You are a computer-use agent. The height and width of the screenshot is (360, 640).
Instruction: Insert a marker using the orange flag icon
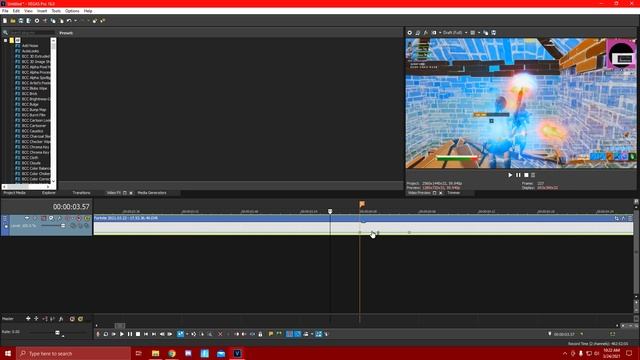coord(271,334)
